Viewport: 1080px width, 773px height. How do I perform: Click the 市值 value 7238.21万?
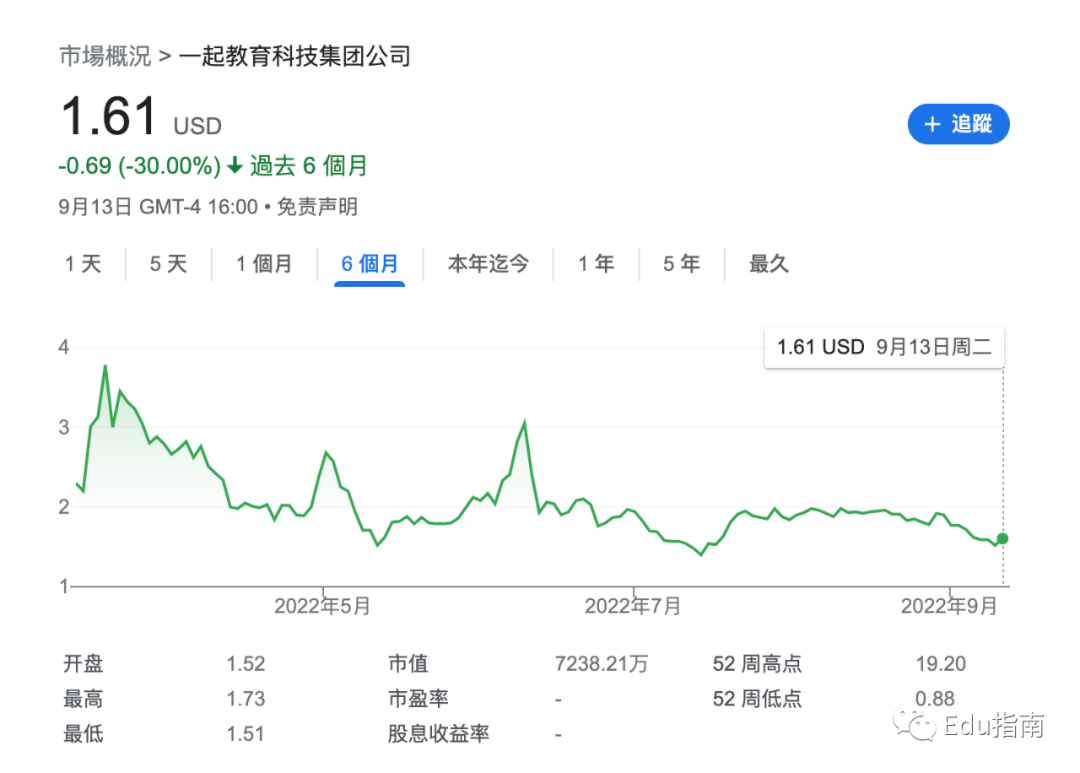pos(601,663)
